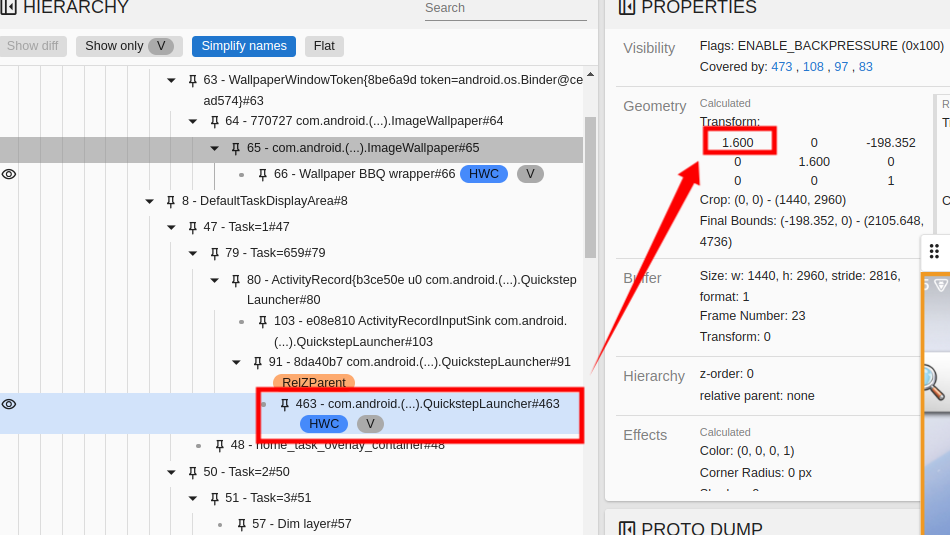Click the hierarchy vertical scrollbar thumb
Viewport: 950px width, 535px height.
point(590,188)
